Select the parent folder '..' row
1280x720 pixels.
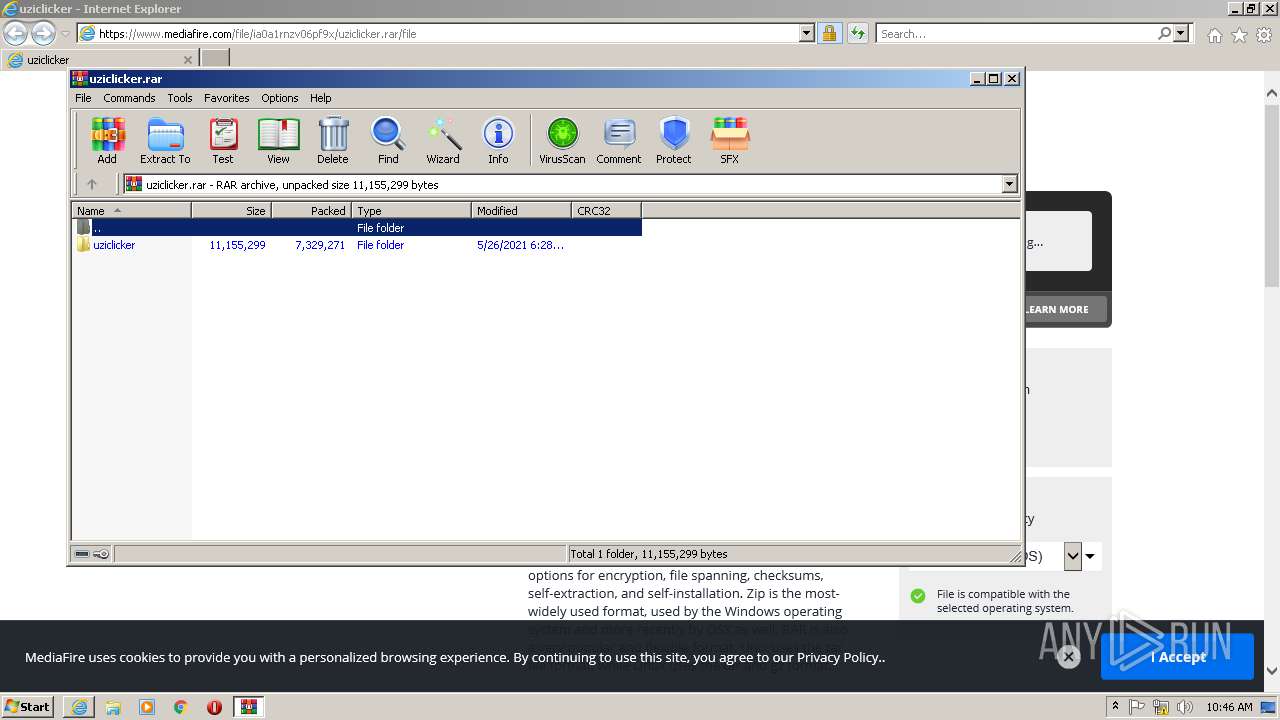pyautogui.click(x=357, y=228)
